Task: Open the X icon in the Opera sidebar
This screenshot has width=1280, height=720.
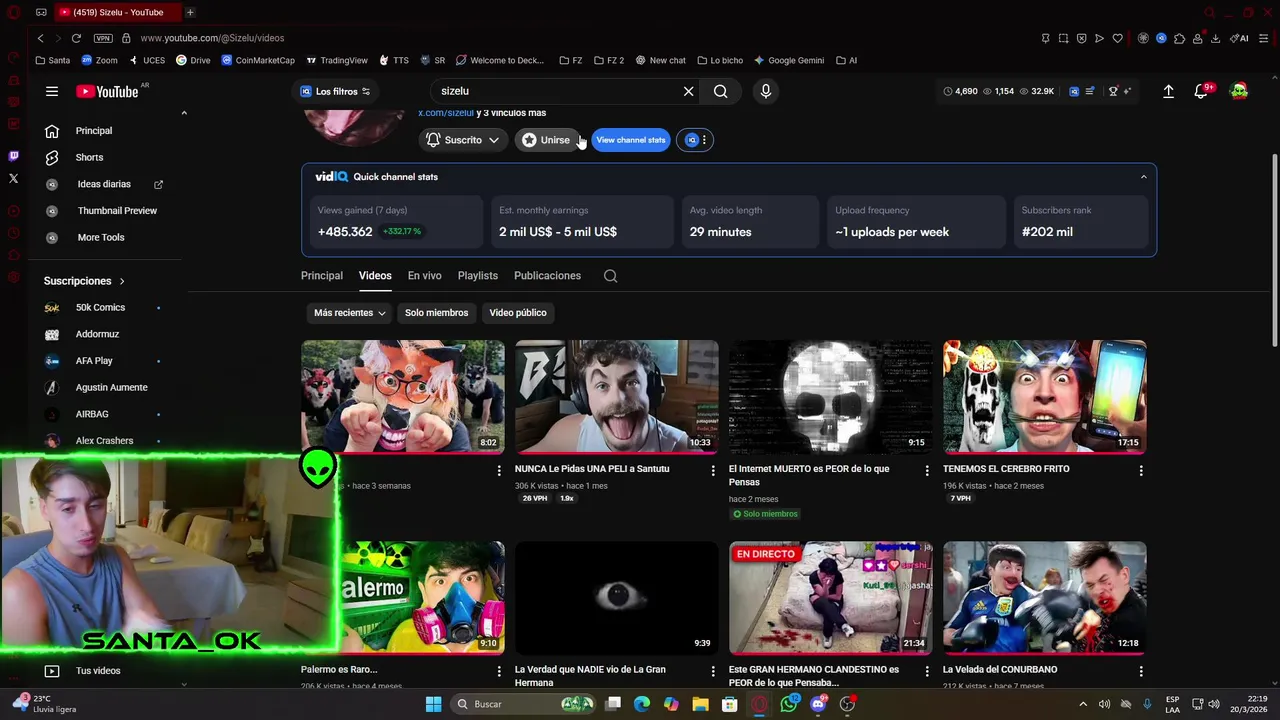Action: (13, 178)
